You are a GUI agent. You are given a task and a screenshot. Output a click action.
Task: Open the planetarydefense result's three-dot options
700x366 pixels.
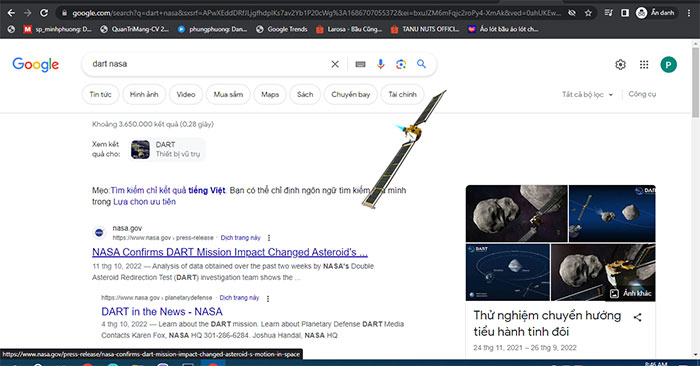pos(268,298)
